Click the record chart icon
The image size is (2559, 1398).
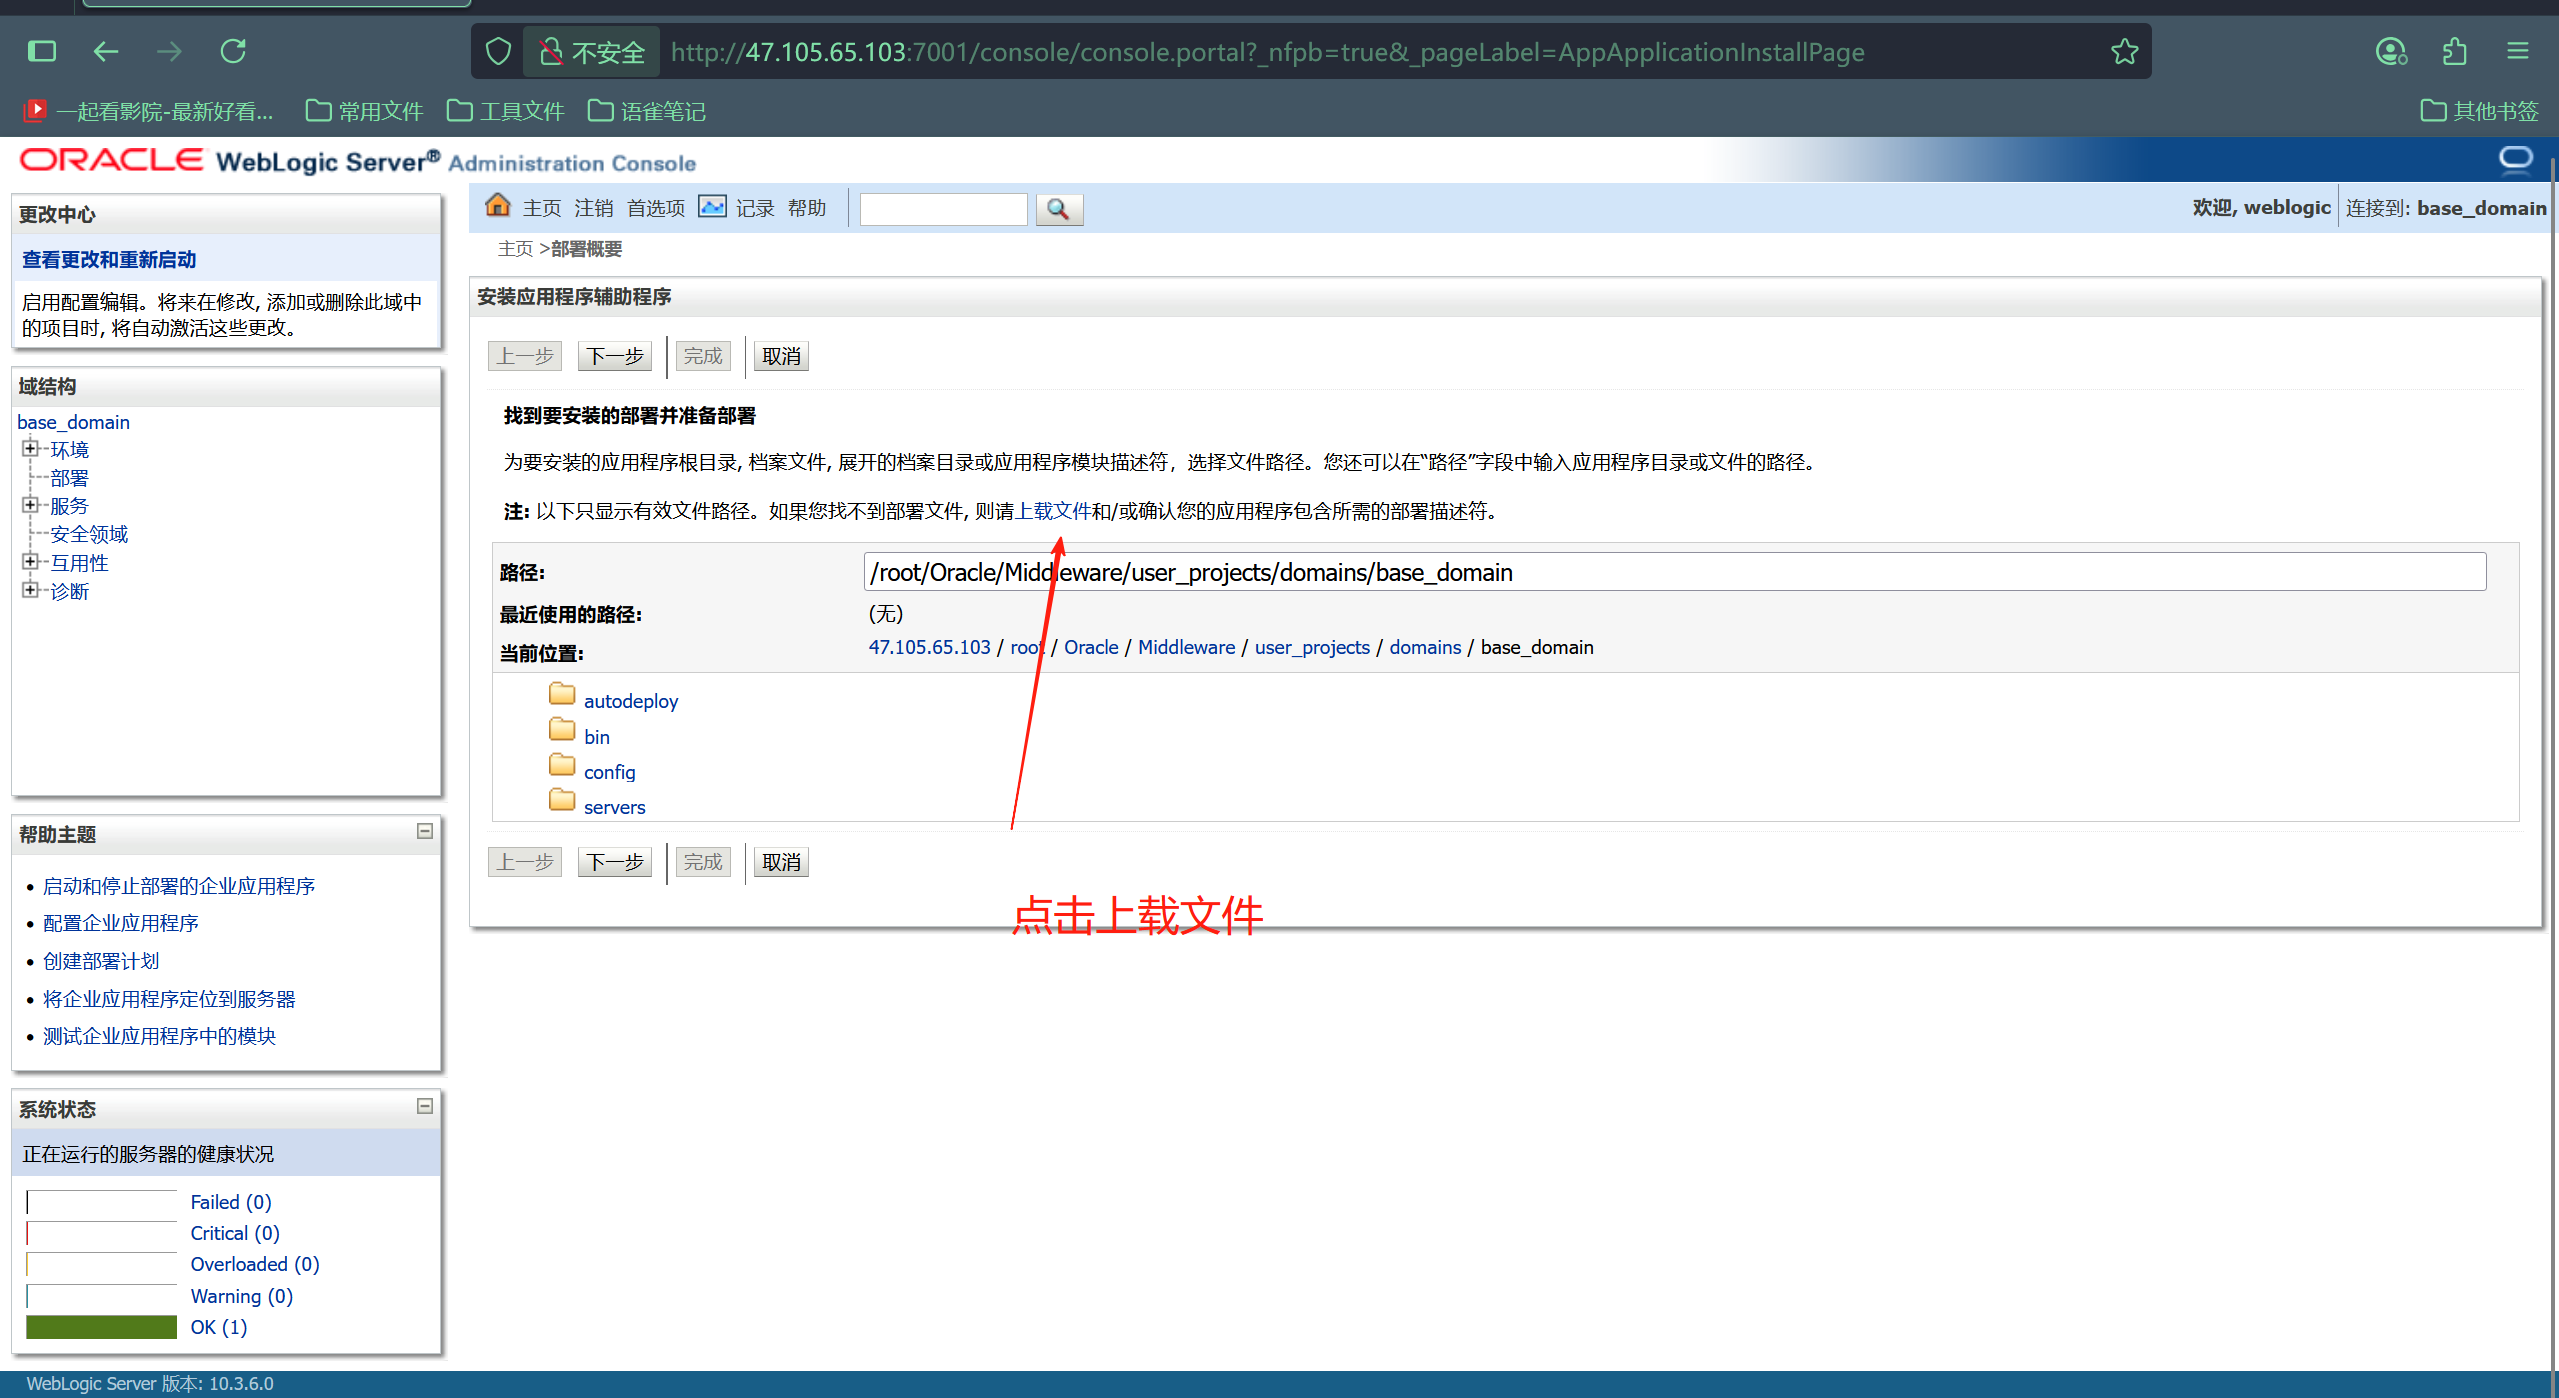[712, 206]
